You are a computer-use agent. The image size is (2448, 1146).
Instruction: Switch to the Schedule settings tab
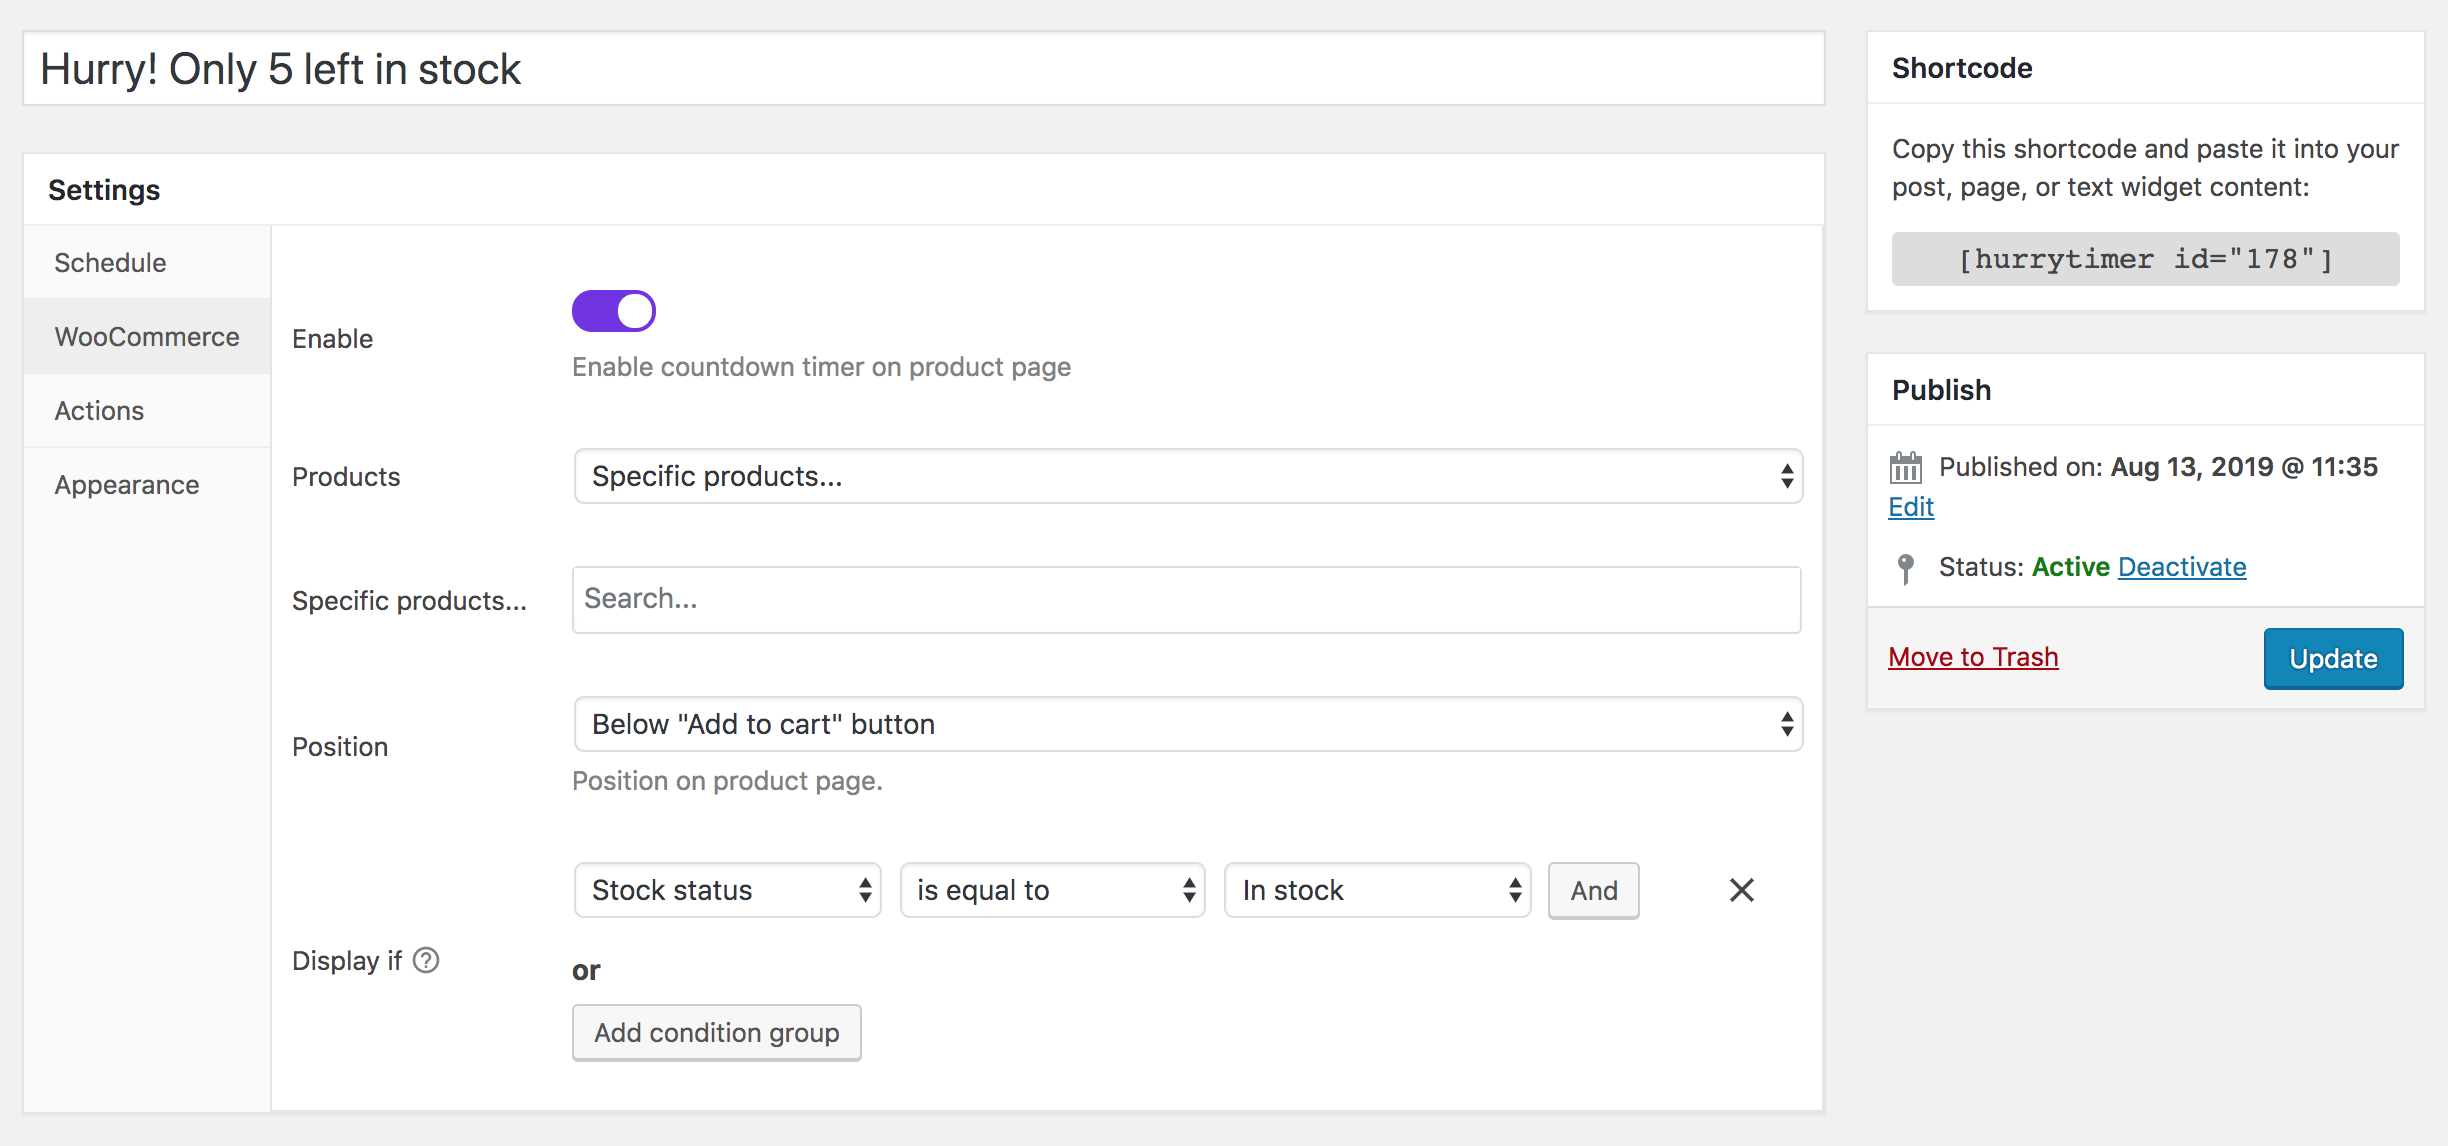[111, 263]
